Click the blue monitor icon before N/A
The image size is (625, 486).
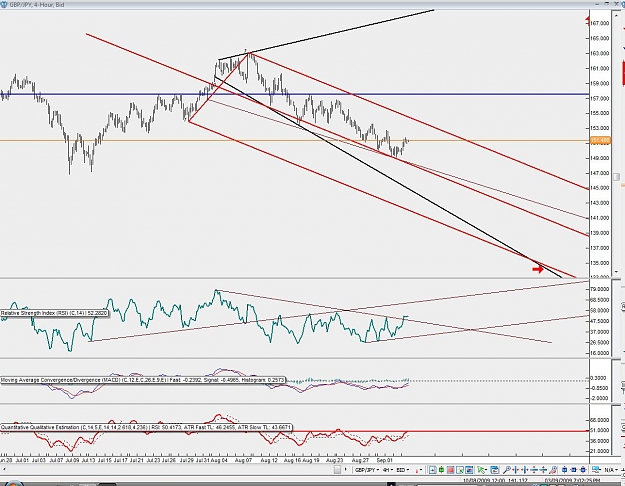pos(596,470)
